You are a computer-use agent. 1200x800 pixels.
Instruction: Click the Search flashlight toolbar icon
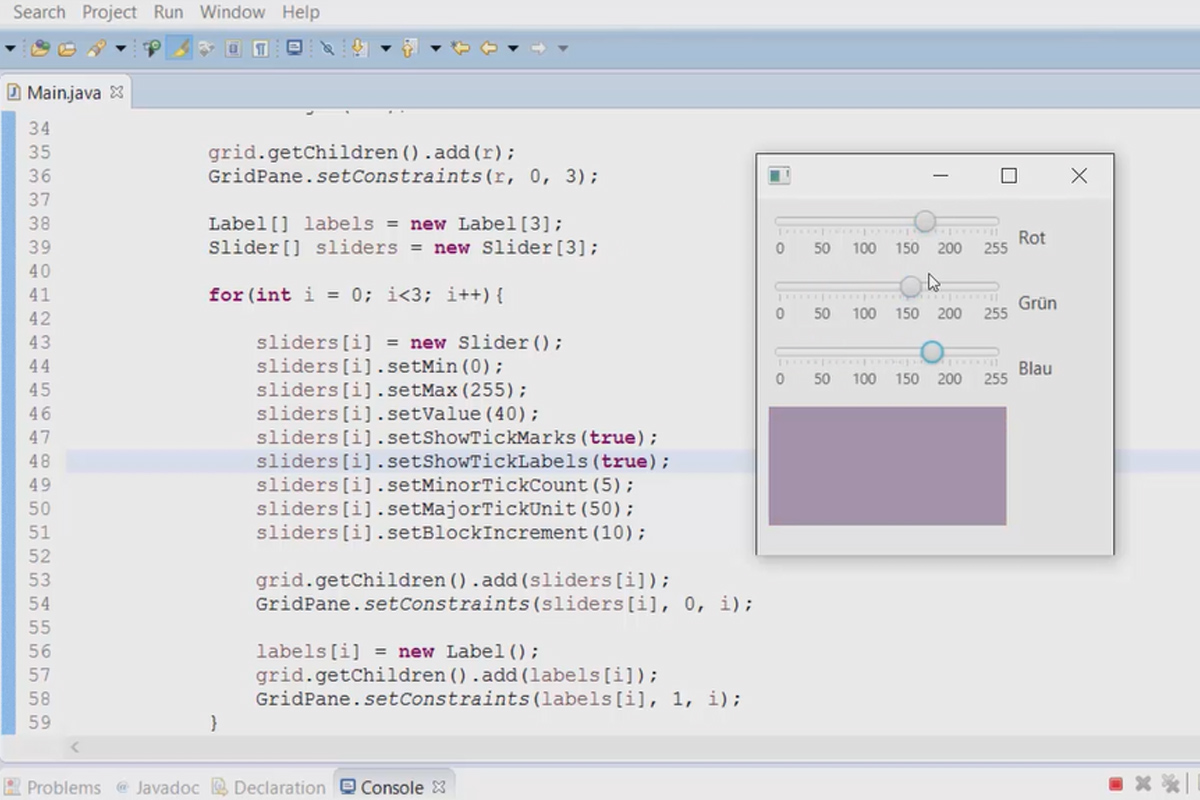[96, 48]
